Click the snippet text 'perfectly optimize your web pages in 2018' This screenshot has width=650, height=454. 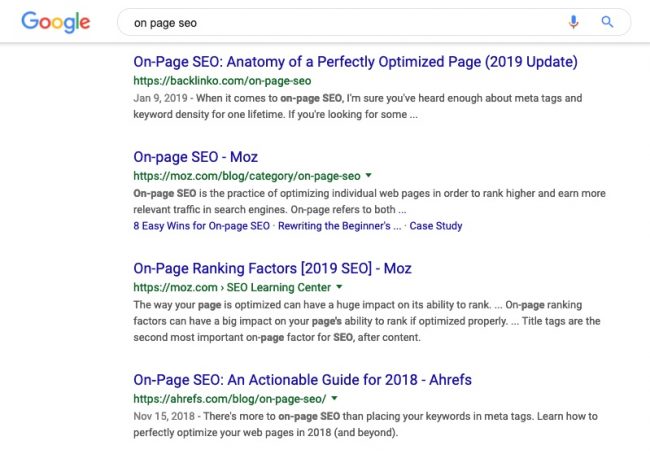point(232,432)
